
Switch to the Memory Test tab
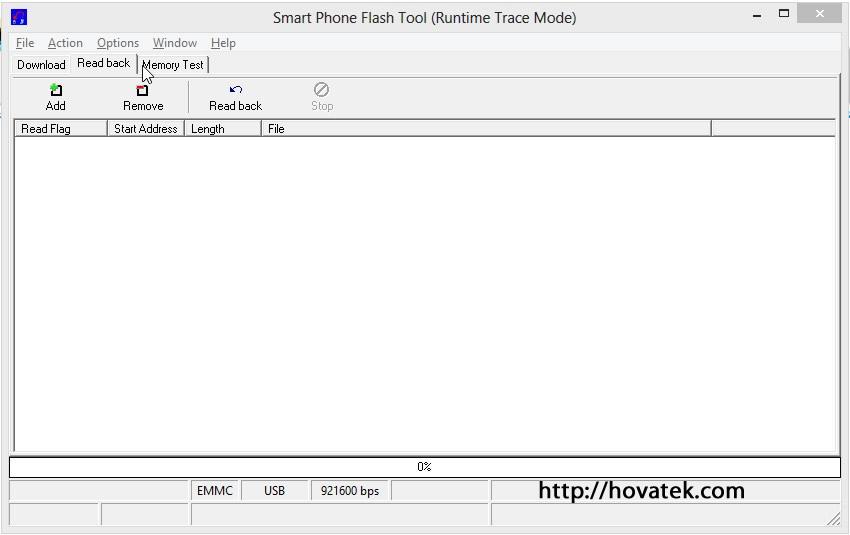172,65
